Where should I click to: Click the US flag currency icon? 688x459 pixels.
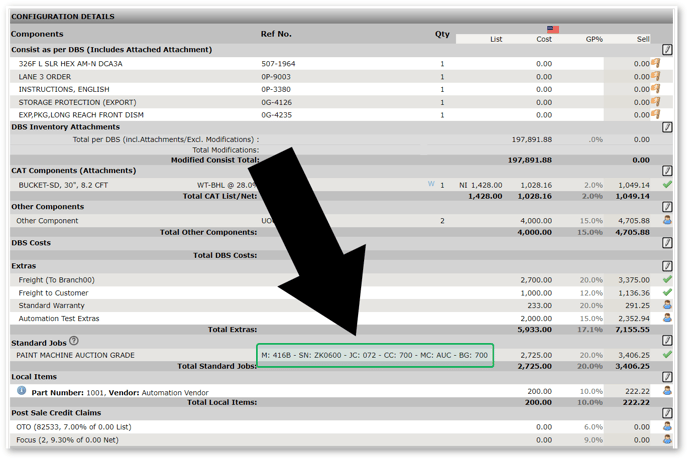click(553, 29)
